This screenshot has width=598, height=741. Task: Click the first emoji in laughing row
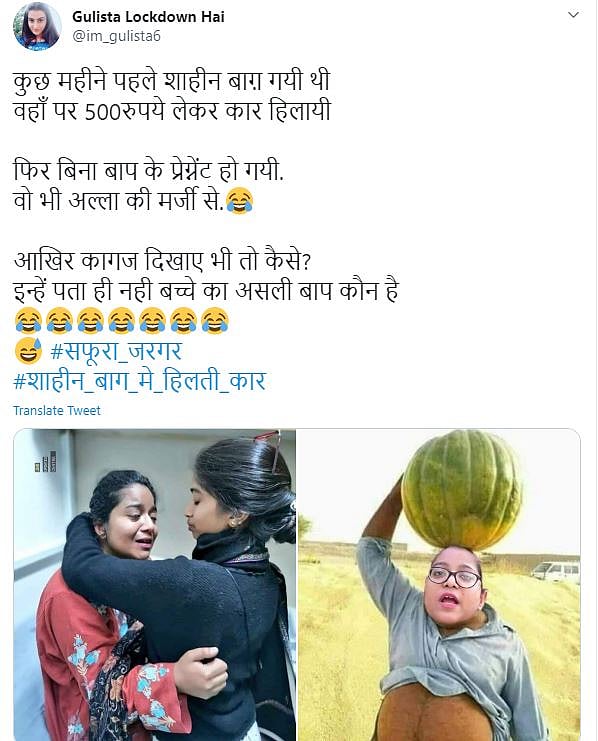[x=28, y=321]
